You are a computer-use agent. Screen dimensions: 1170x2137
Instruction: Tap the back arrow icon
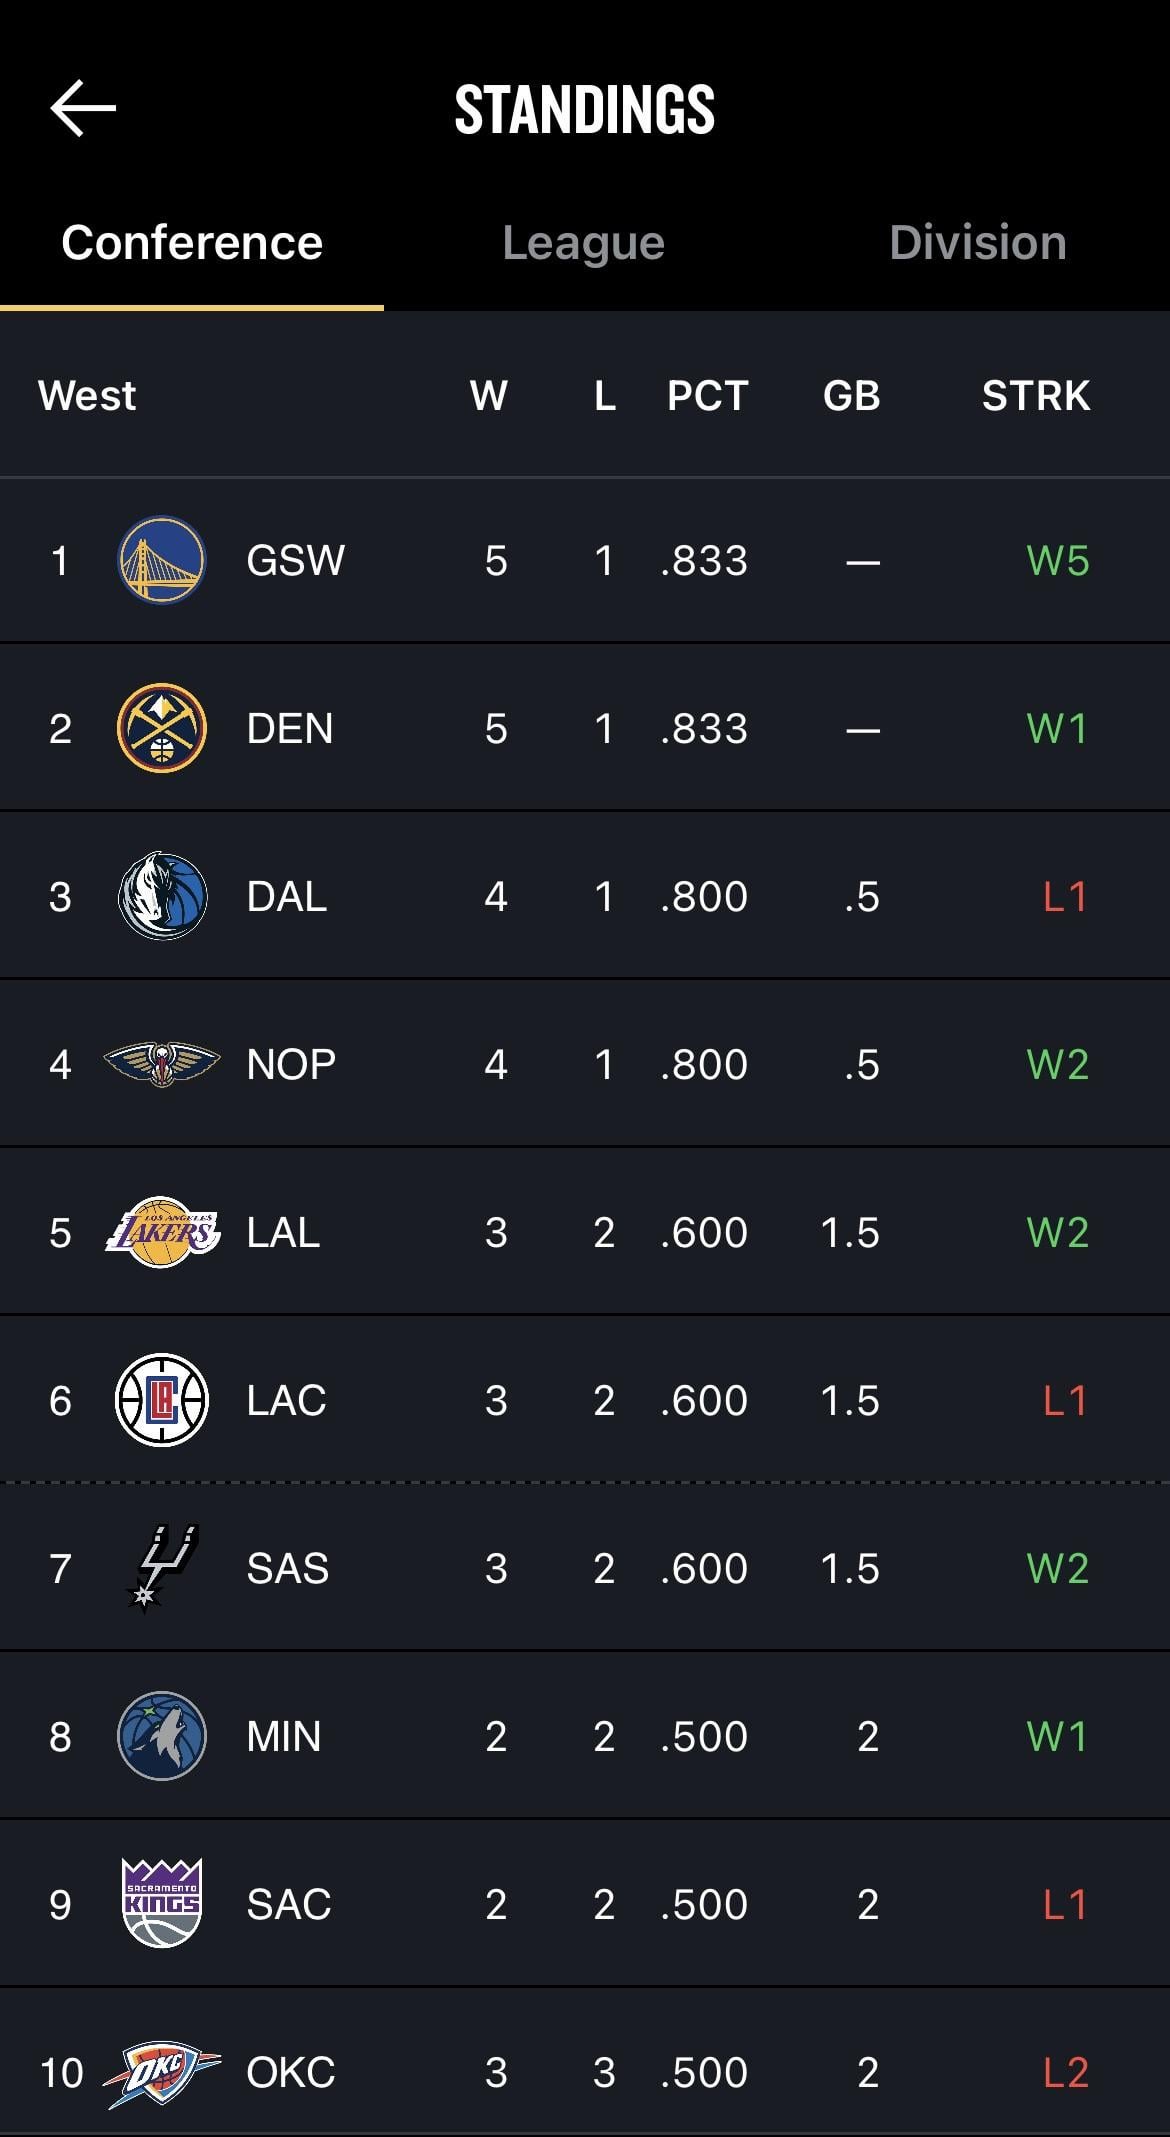click(83, 108)
